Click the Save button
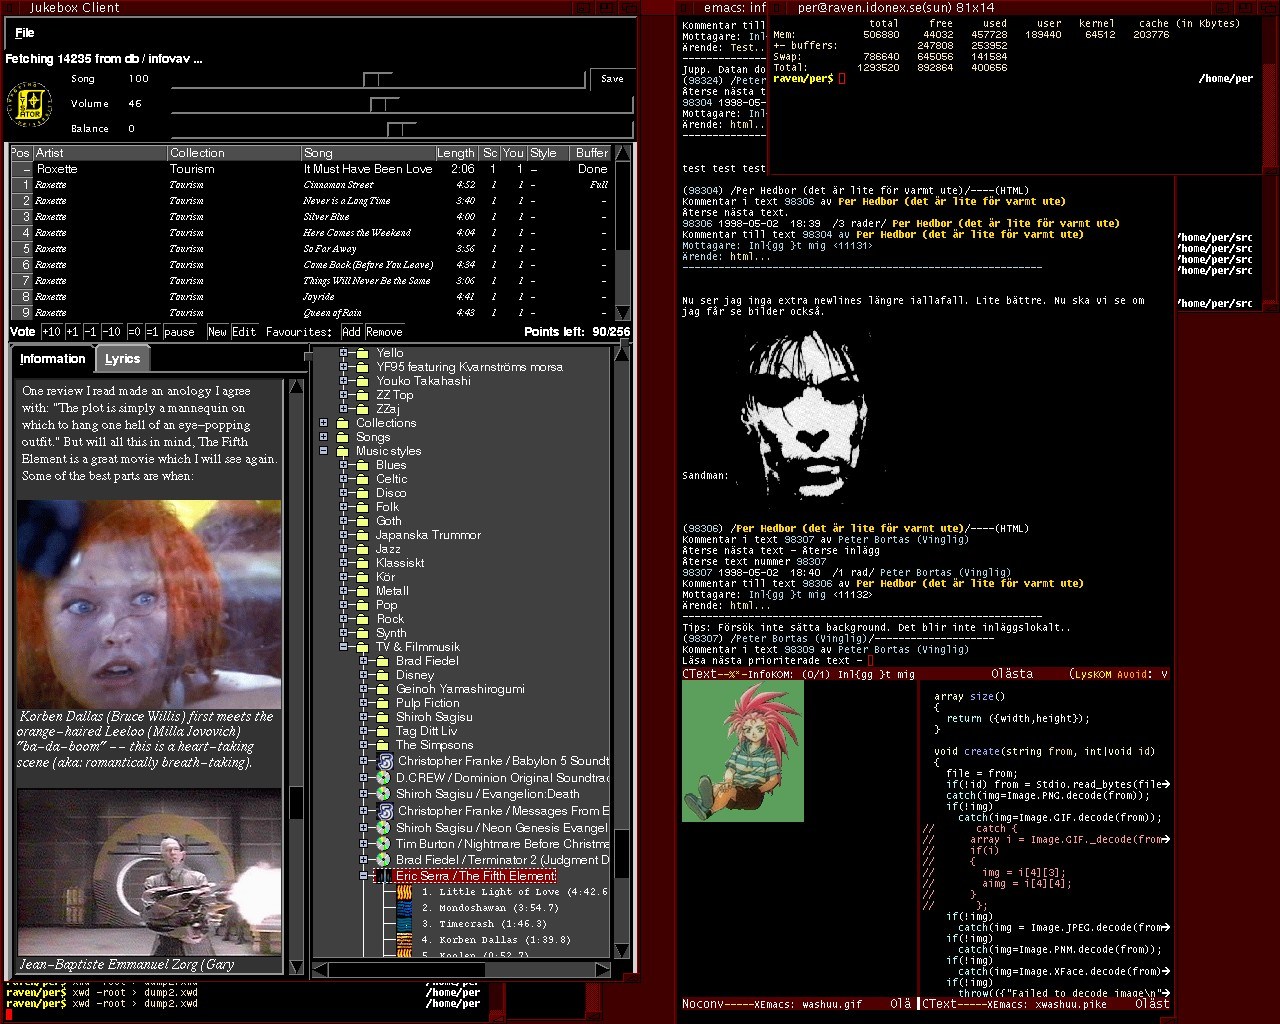This screenshot has height=1024, width=1280. (x=612, y=79)
